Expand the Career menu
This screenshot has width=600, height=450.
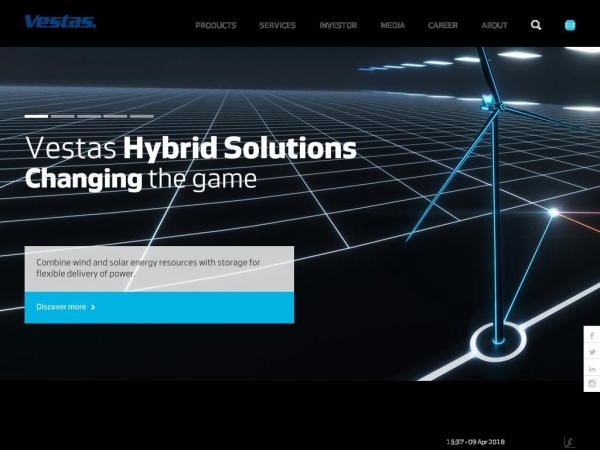point(443,25)
